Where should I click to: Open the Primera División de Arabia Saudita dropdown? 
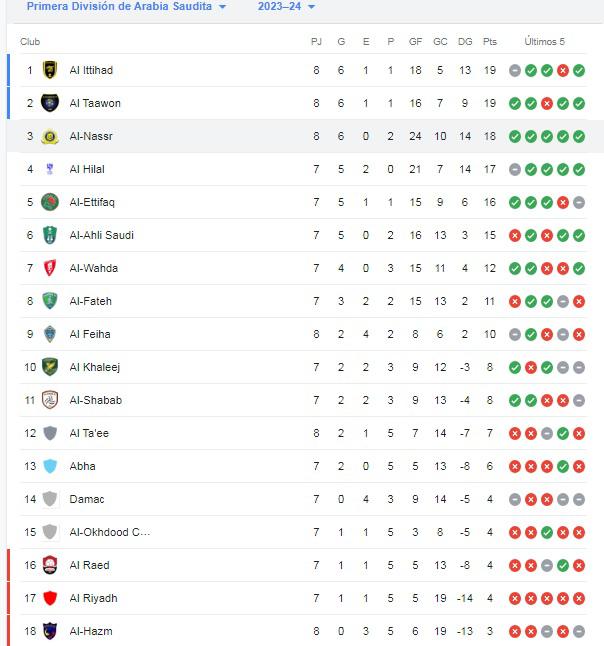[x=126, y=6]
